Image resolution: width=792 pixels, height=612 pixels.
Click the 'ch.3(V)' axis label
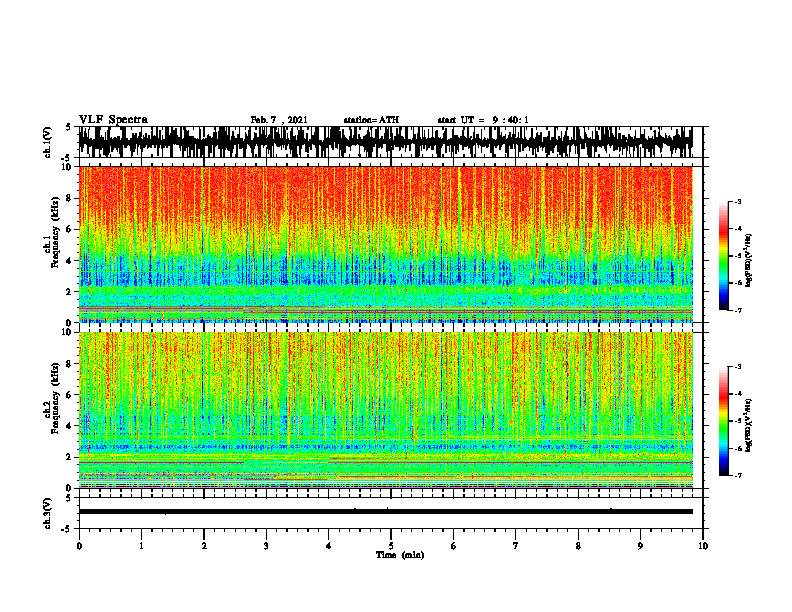coord(48,513)
